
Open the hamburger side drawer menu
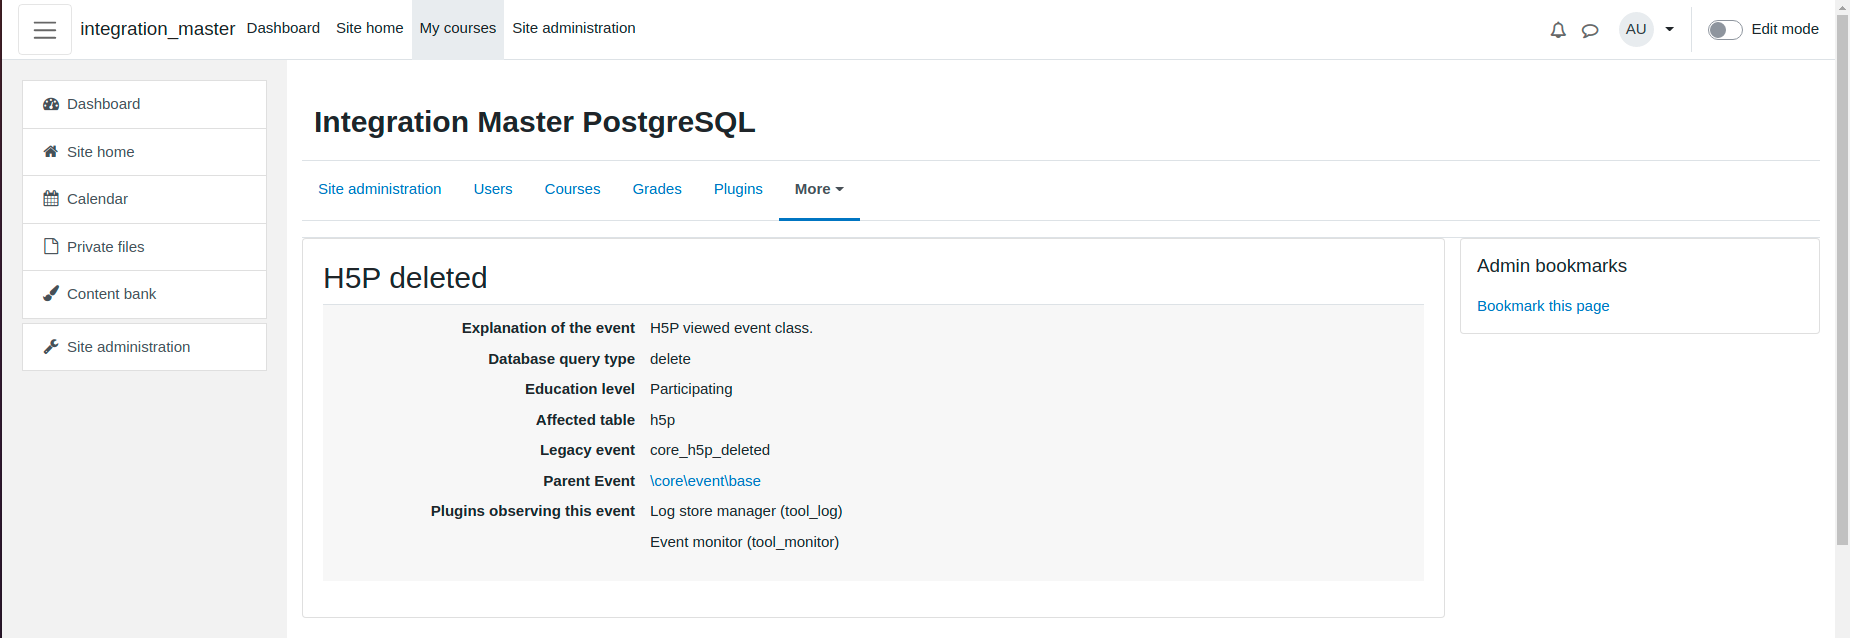point(45,29)
